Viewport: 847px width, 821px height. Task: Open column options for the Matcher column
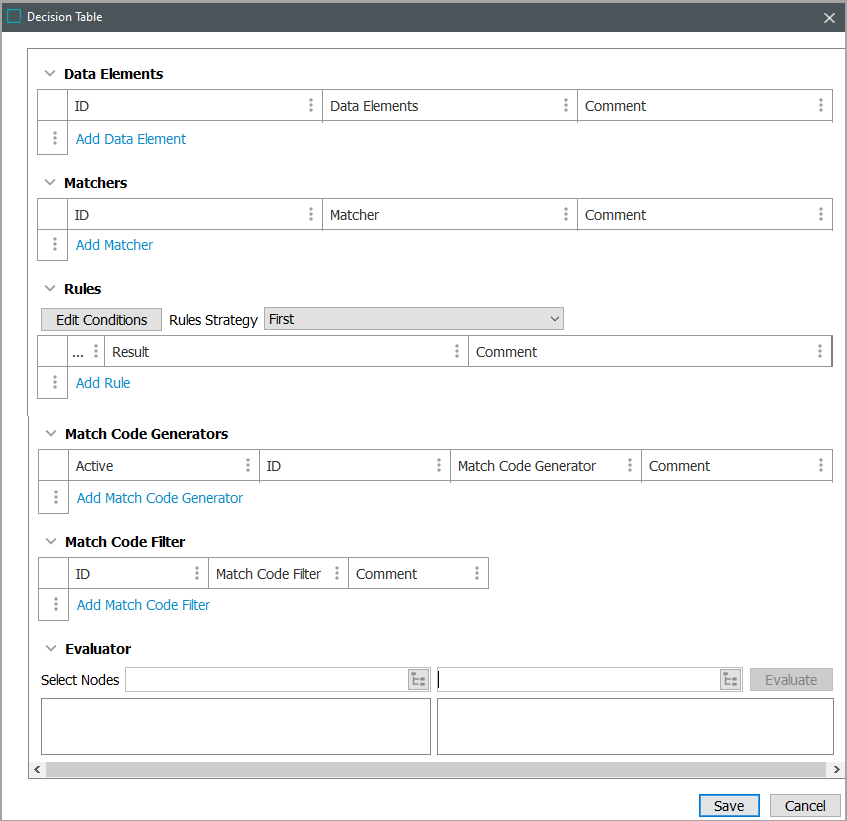point(565,215)
